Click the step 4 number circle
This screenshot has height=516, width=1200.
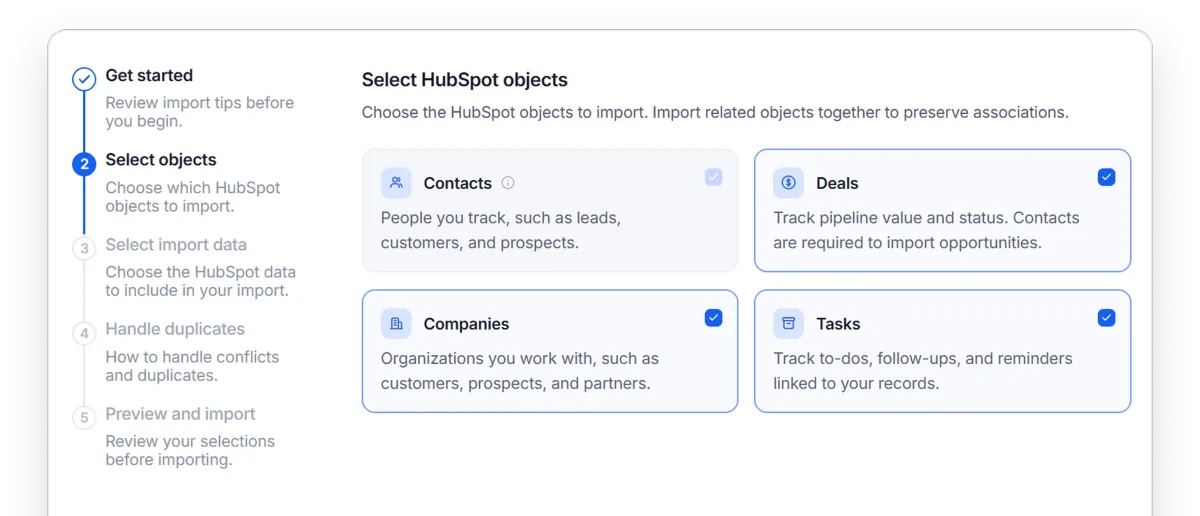(x=84, y=333)
